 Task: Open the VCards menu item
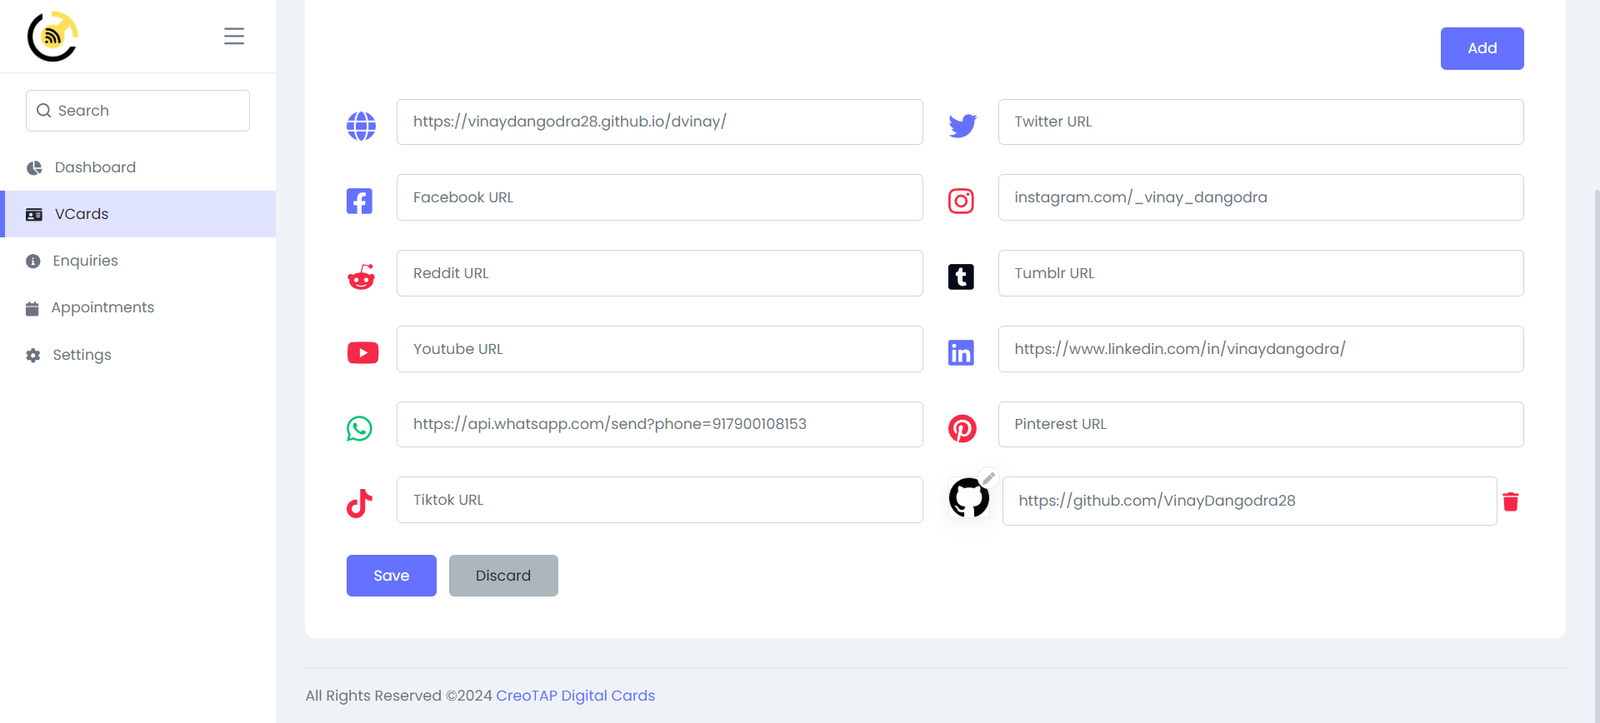(x=138, y=214)
